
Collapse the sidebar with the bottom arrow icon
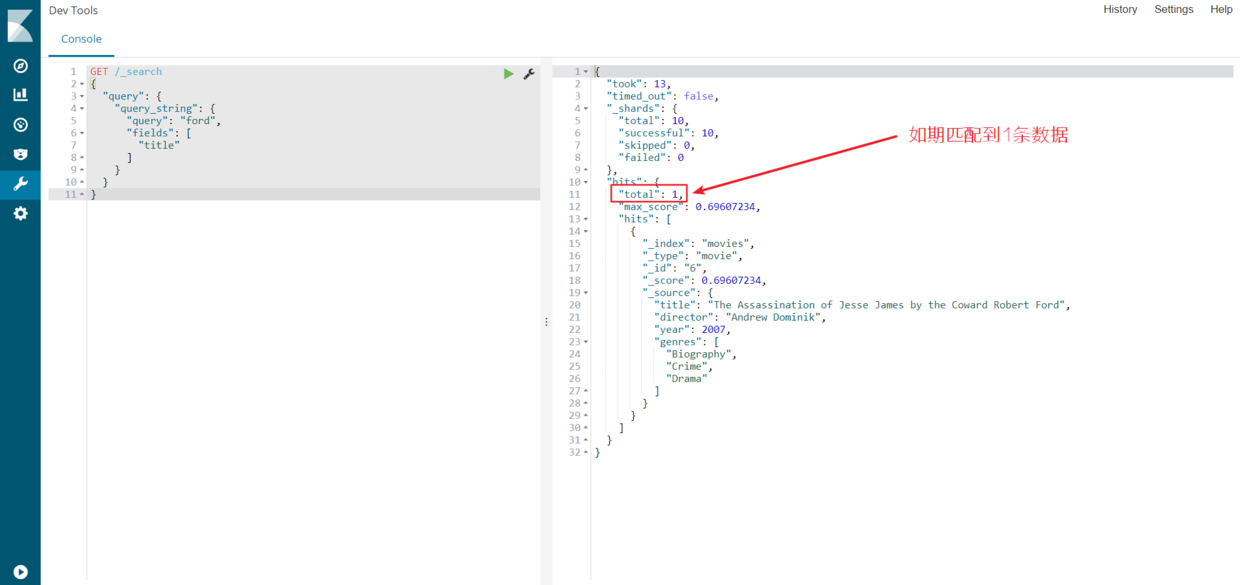click(20, 573)
